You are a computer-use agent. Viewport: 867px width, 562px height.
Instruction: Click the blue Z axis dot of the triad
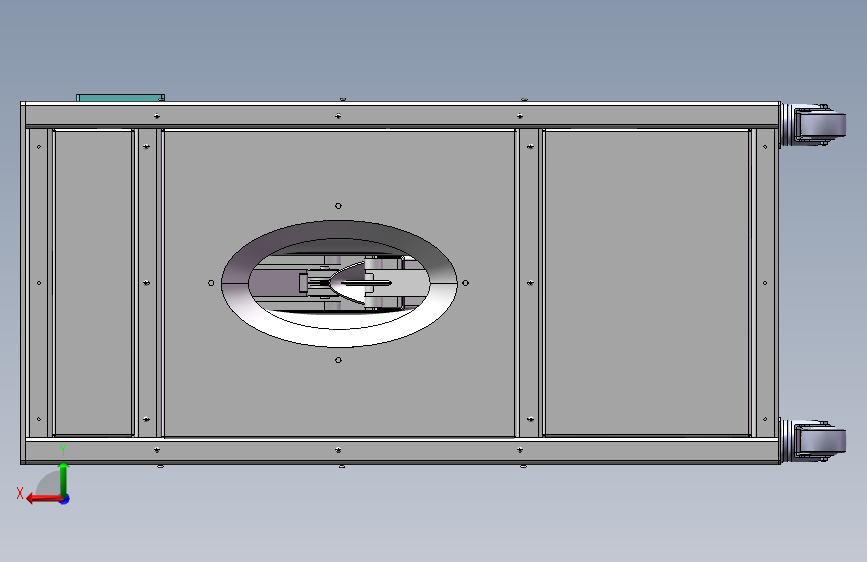[65, 499]
